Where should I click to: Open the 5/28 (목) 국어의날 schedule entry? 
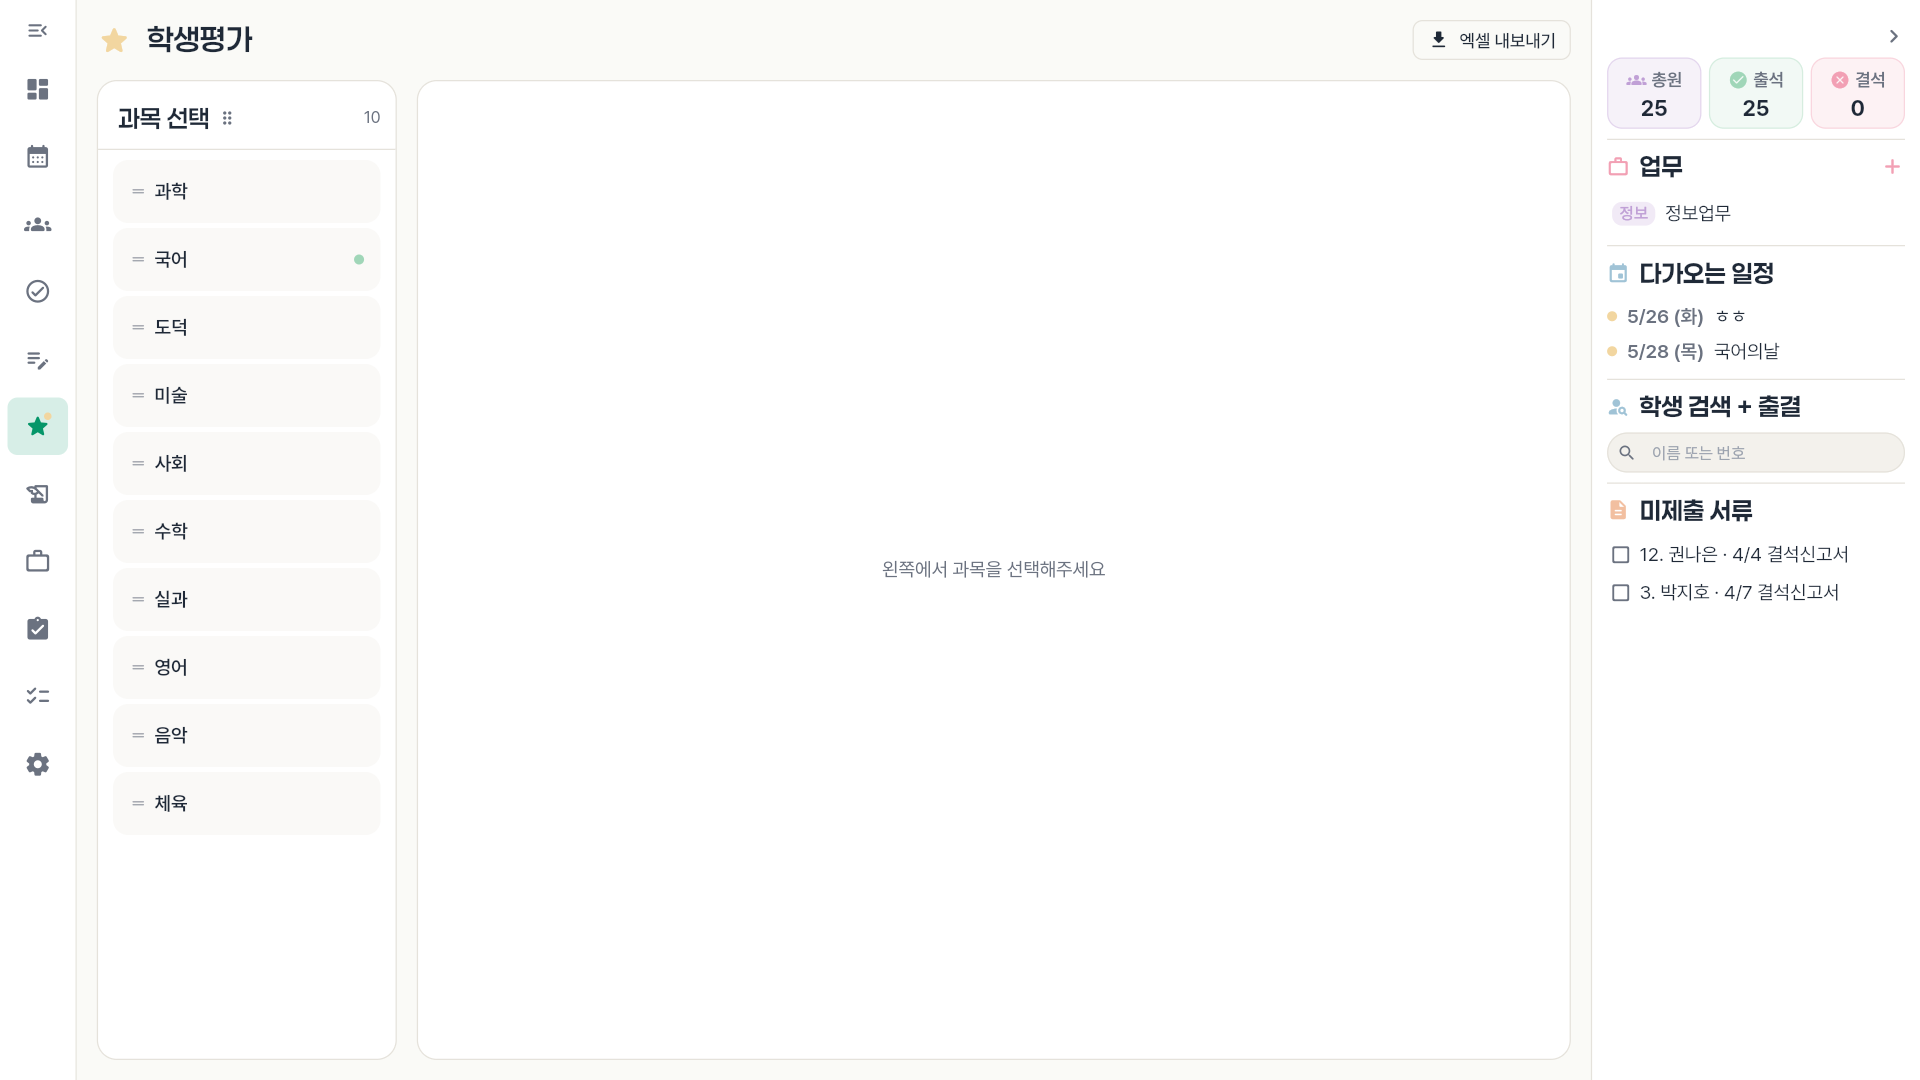click(x=1693, y=352)
